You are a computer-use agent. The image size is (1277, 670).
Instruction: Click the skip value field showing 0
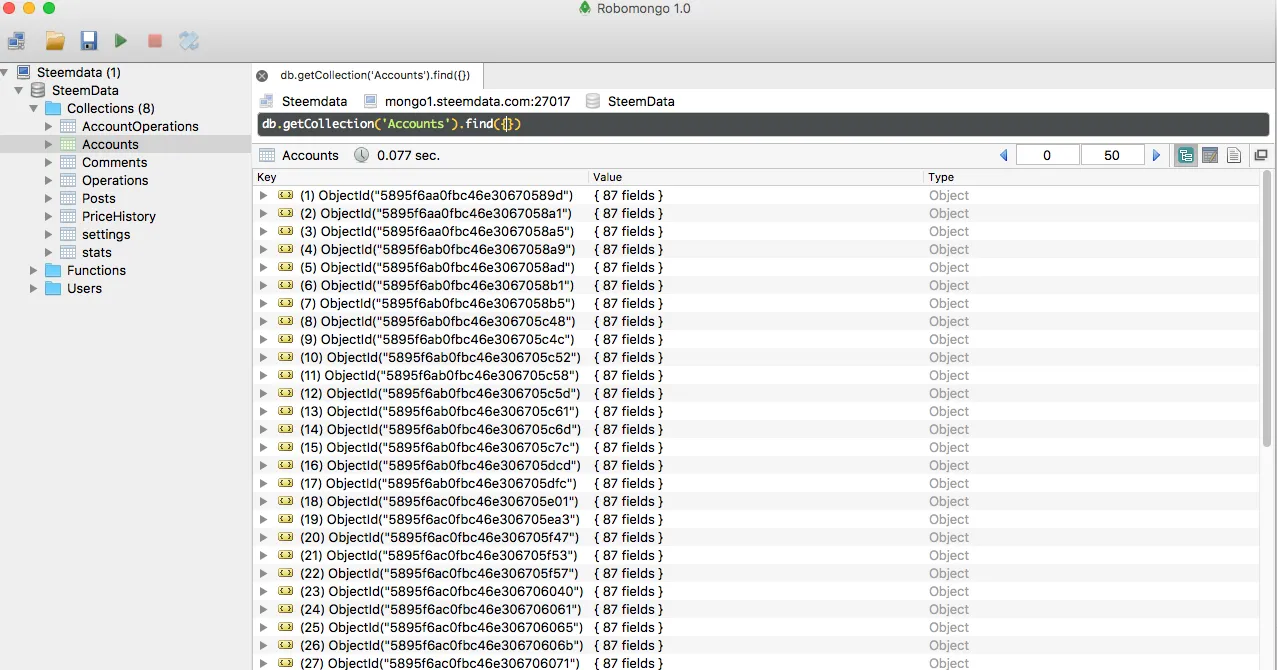pos(1047,156)
